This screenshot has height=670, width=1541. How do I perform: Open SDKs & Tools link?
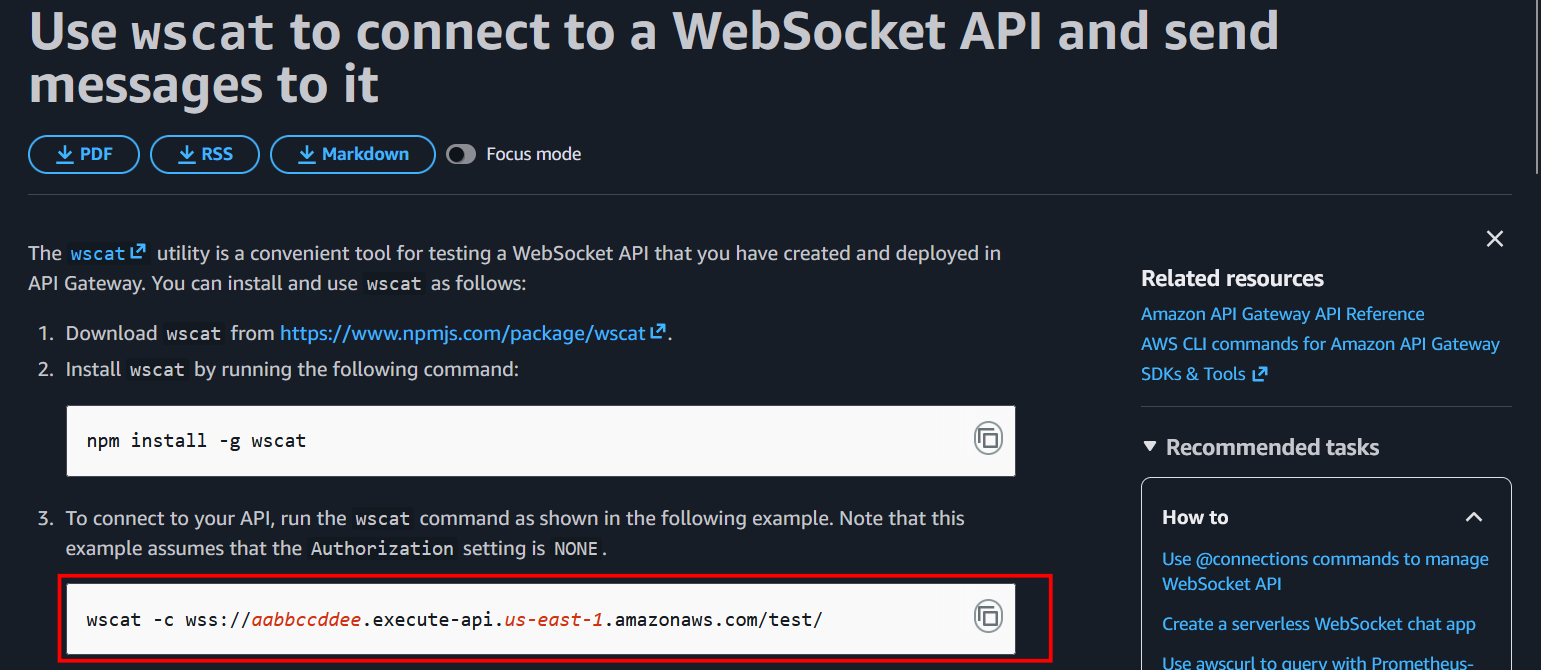tap(1204, 374)
